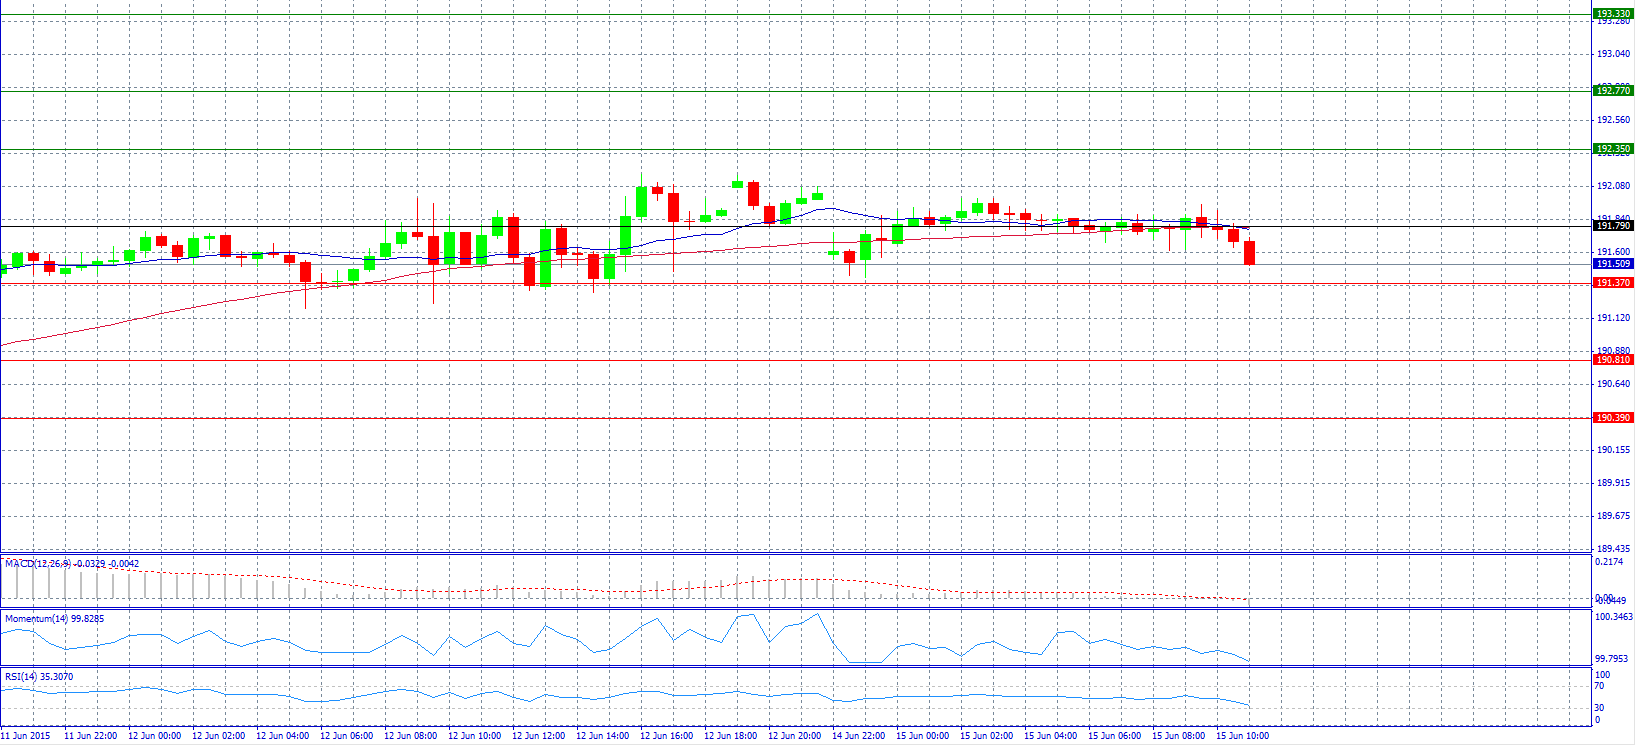Viewport: 1636px width, 746px height.
Task: Click the 12 Jun 12:00 time label
Action: 538,736
